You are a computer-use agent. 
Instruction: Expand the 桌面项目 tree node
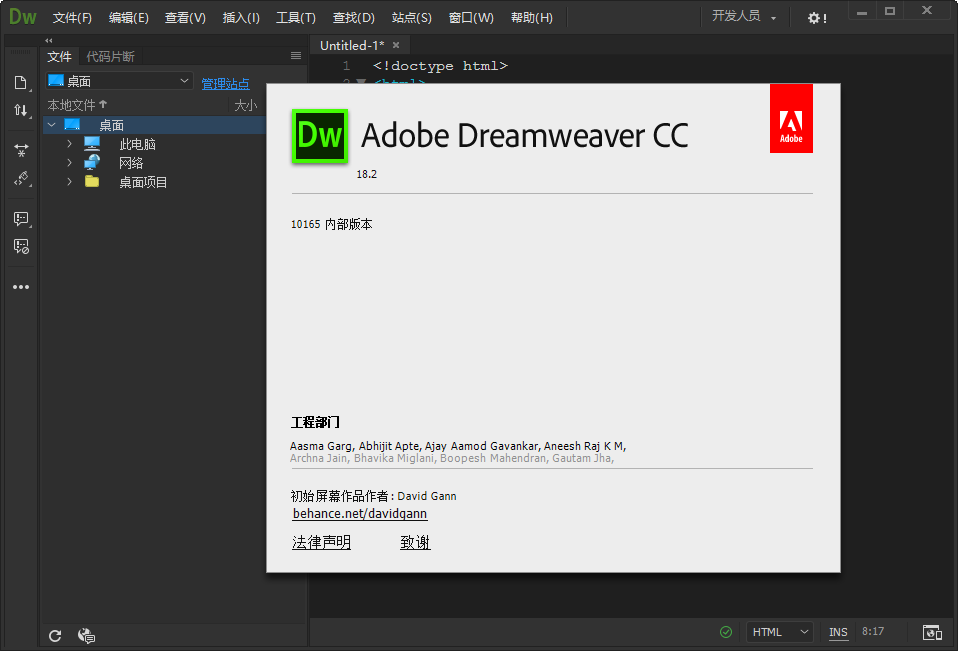tap(69, 181)
